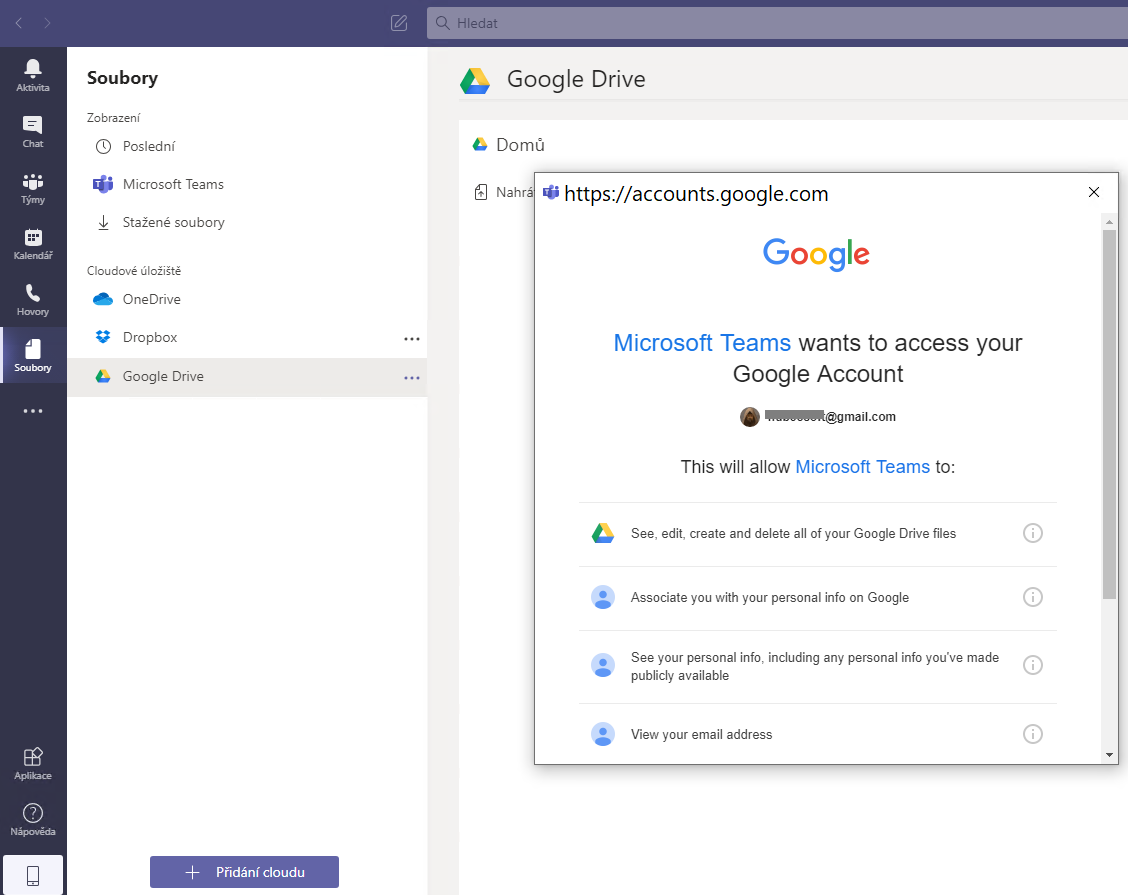The image size is (1128, 895).
Task: Click the dialog scrollbar down arrow
Action: (1109, 755)
